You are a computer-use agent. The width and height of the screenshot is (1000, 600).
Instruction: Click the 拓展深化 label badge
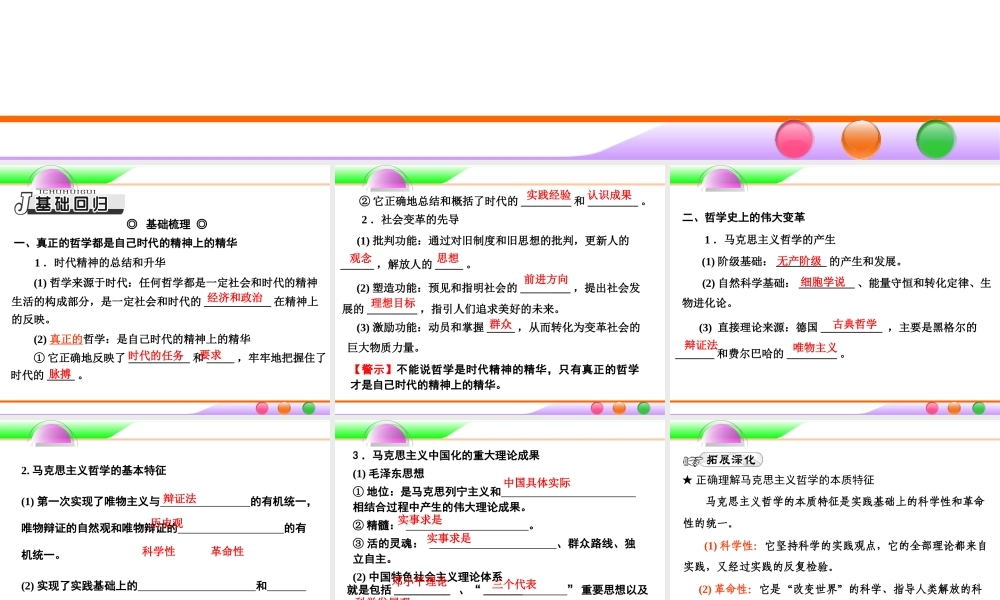click(723, 460)
